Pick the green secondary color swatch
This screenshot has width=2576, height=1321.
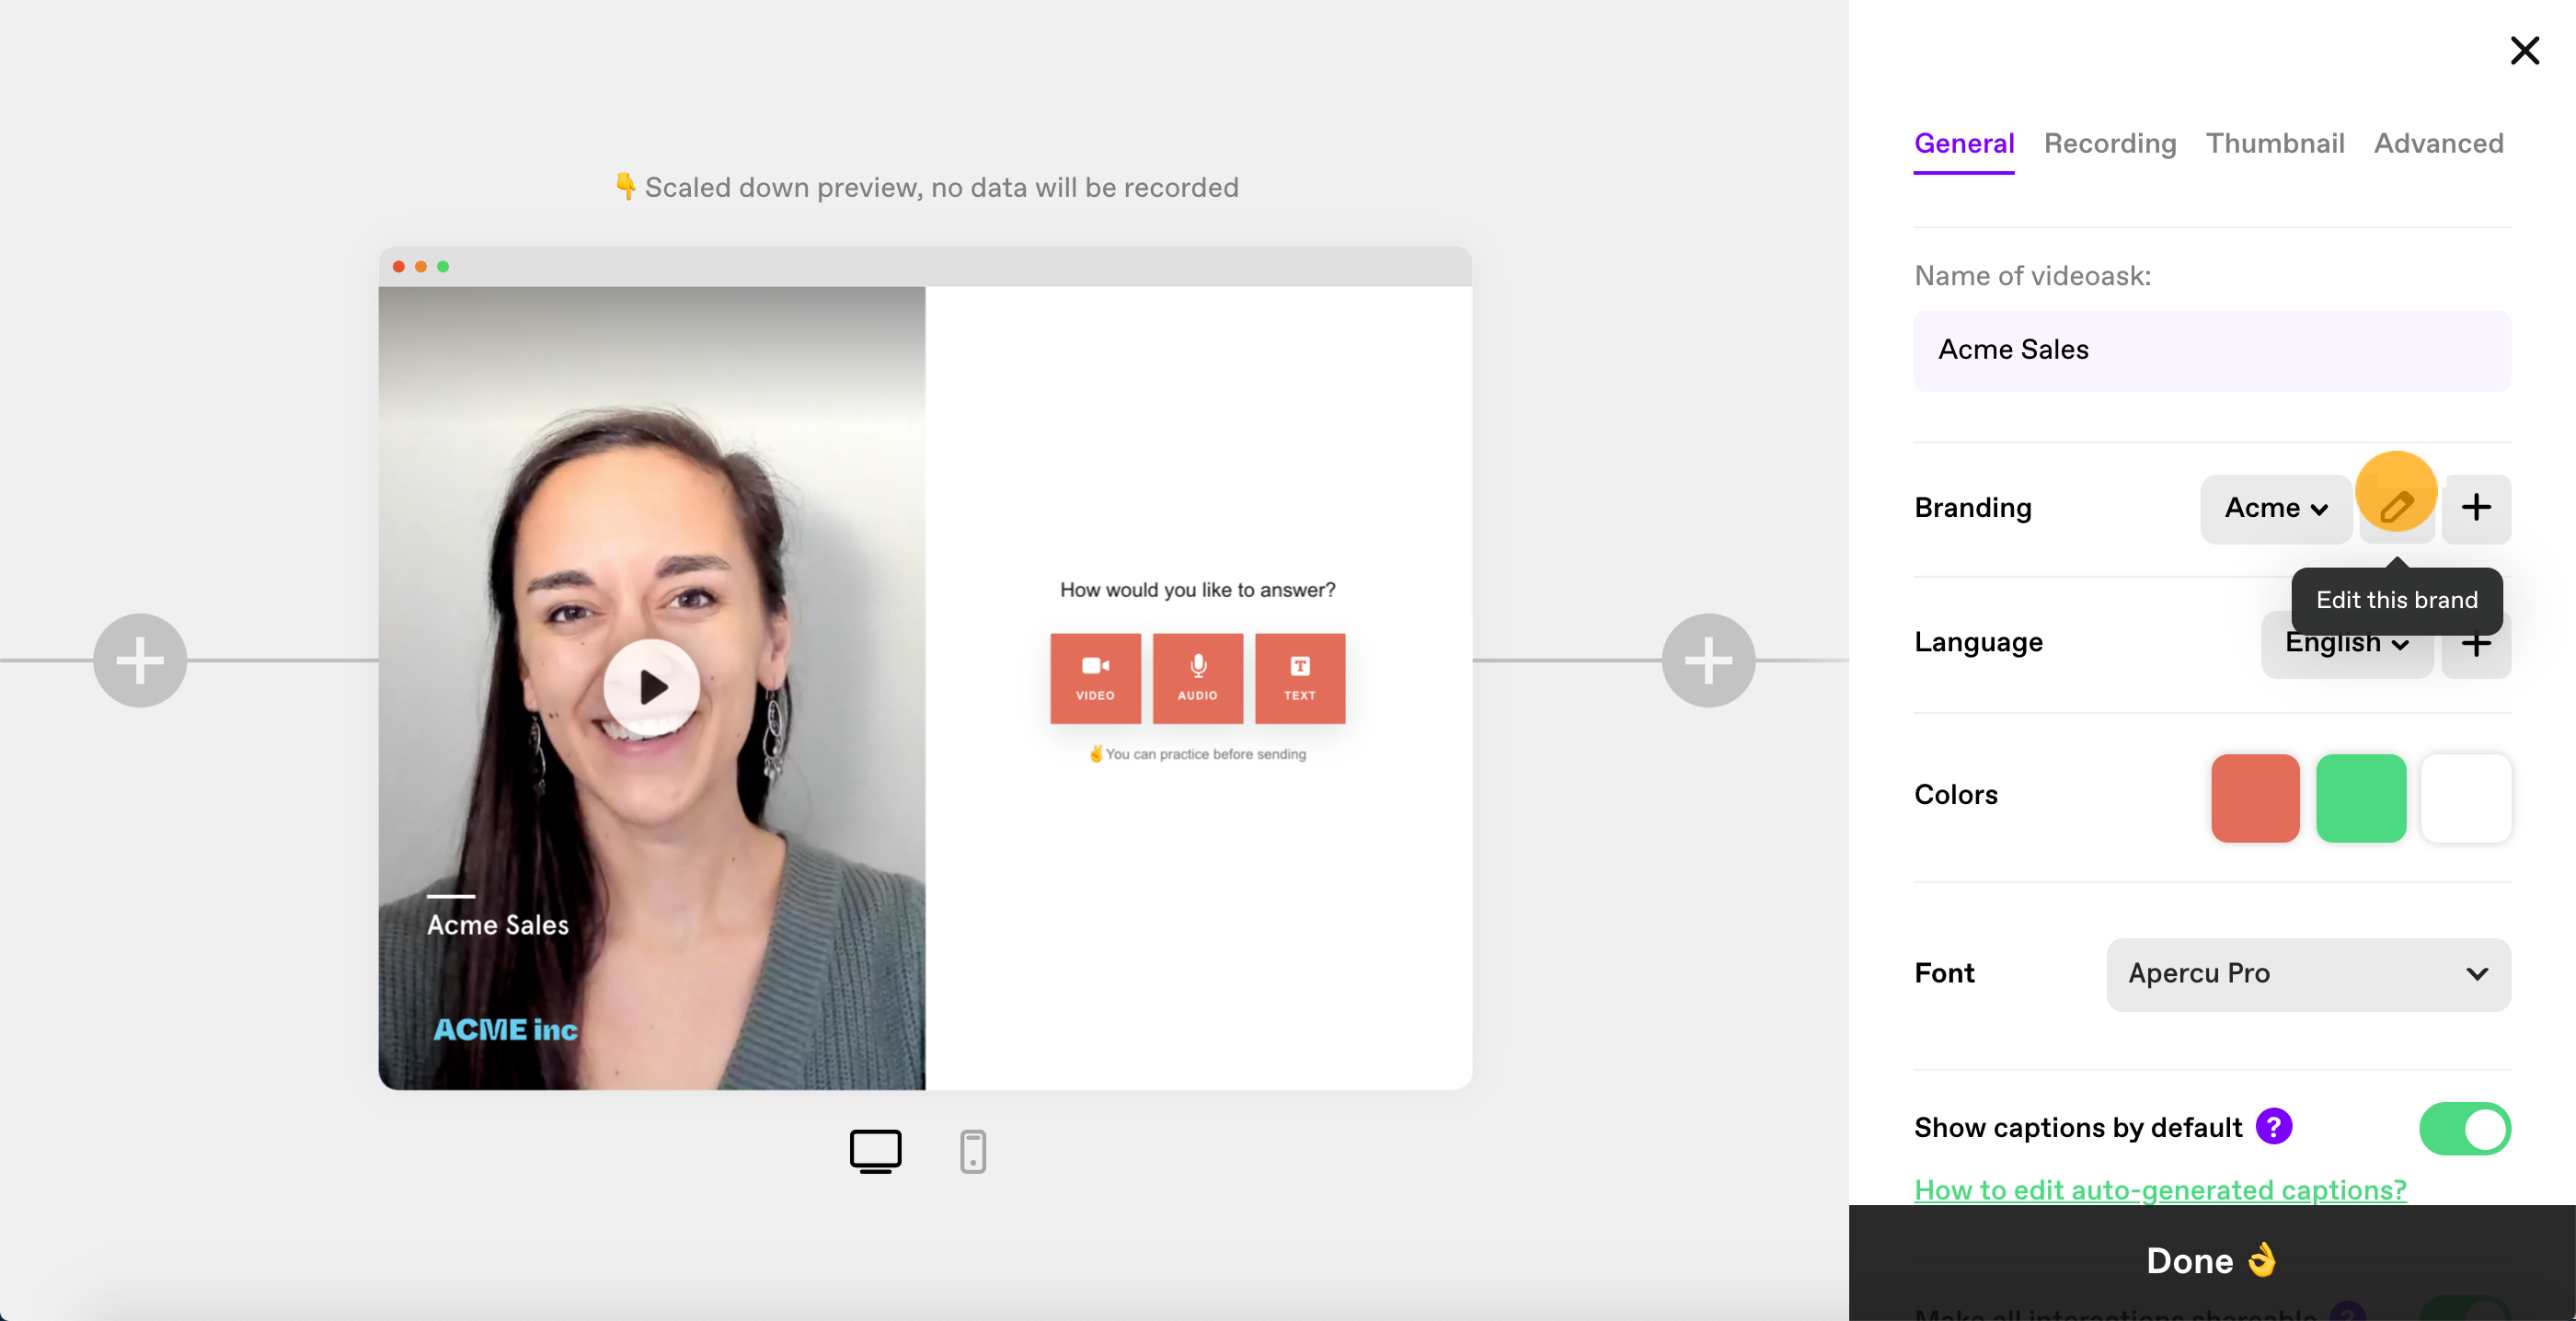[x=2360, y=797]
